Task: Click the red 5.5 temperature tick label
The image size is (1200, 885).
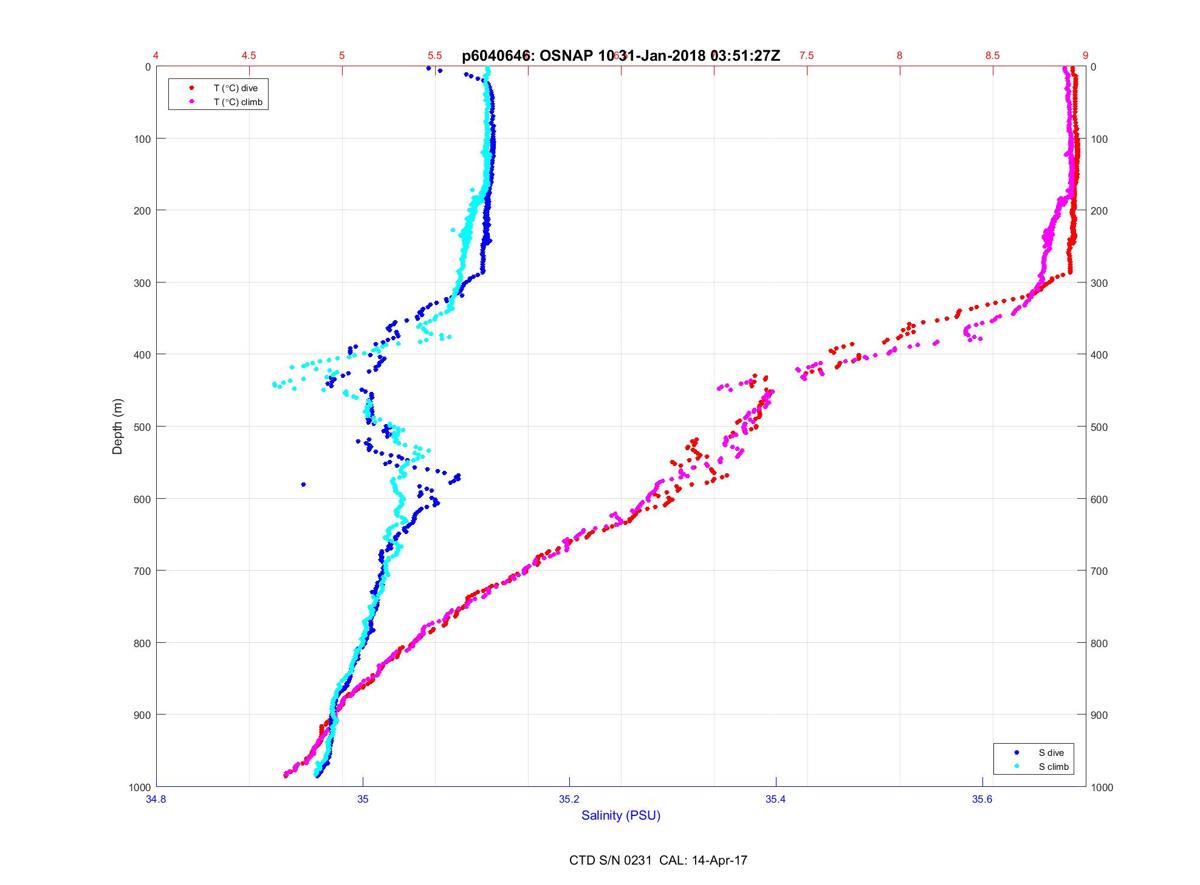Action: (435, 56)
